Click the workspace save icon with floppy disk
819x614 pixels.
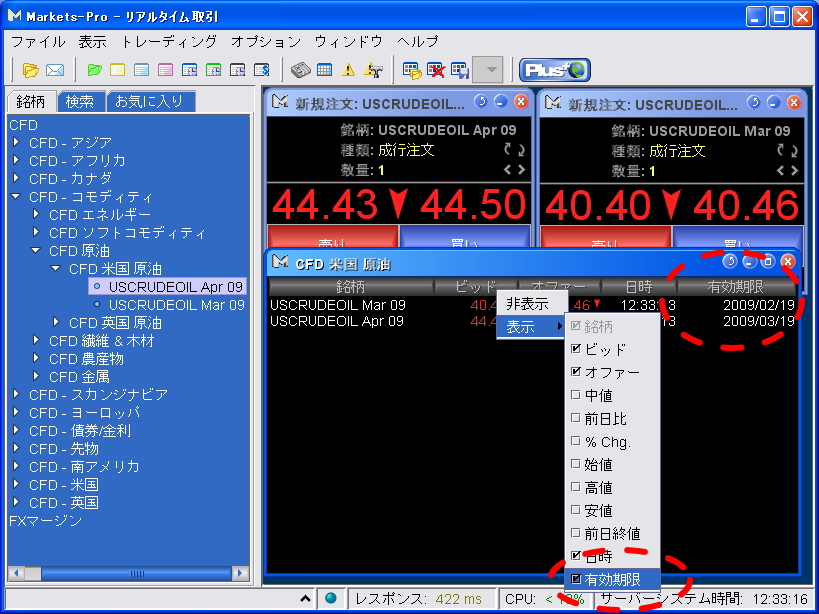[x=460, y=70]
